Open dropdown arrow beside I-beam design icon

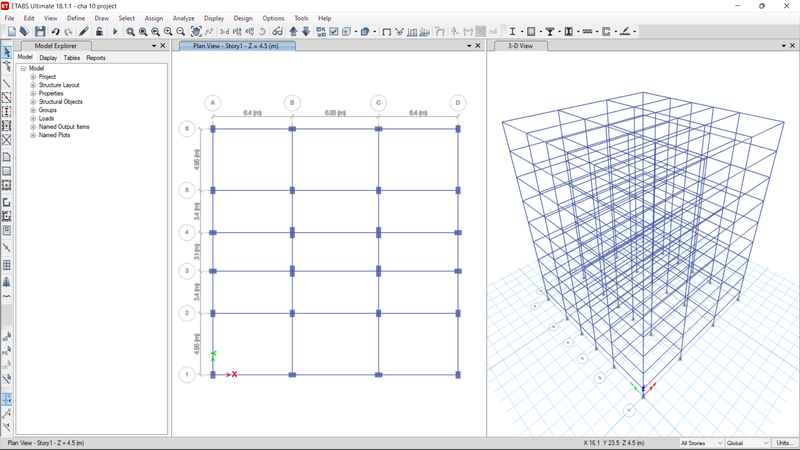tap(522, 32)
